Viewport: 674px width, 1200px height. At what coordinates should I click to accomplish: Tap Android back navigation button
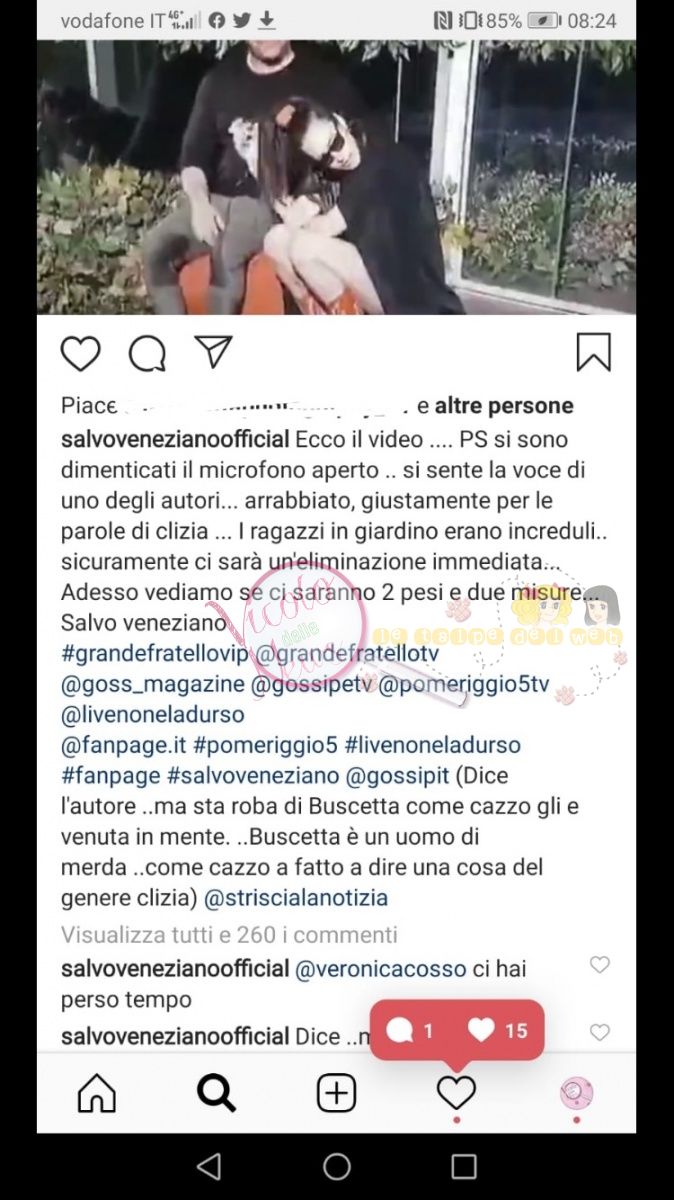[209, 1166]
